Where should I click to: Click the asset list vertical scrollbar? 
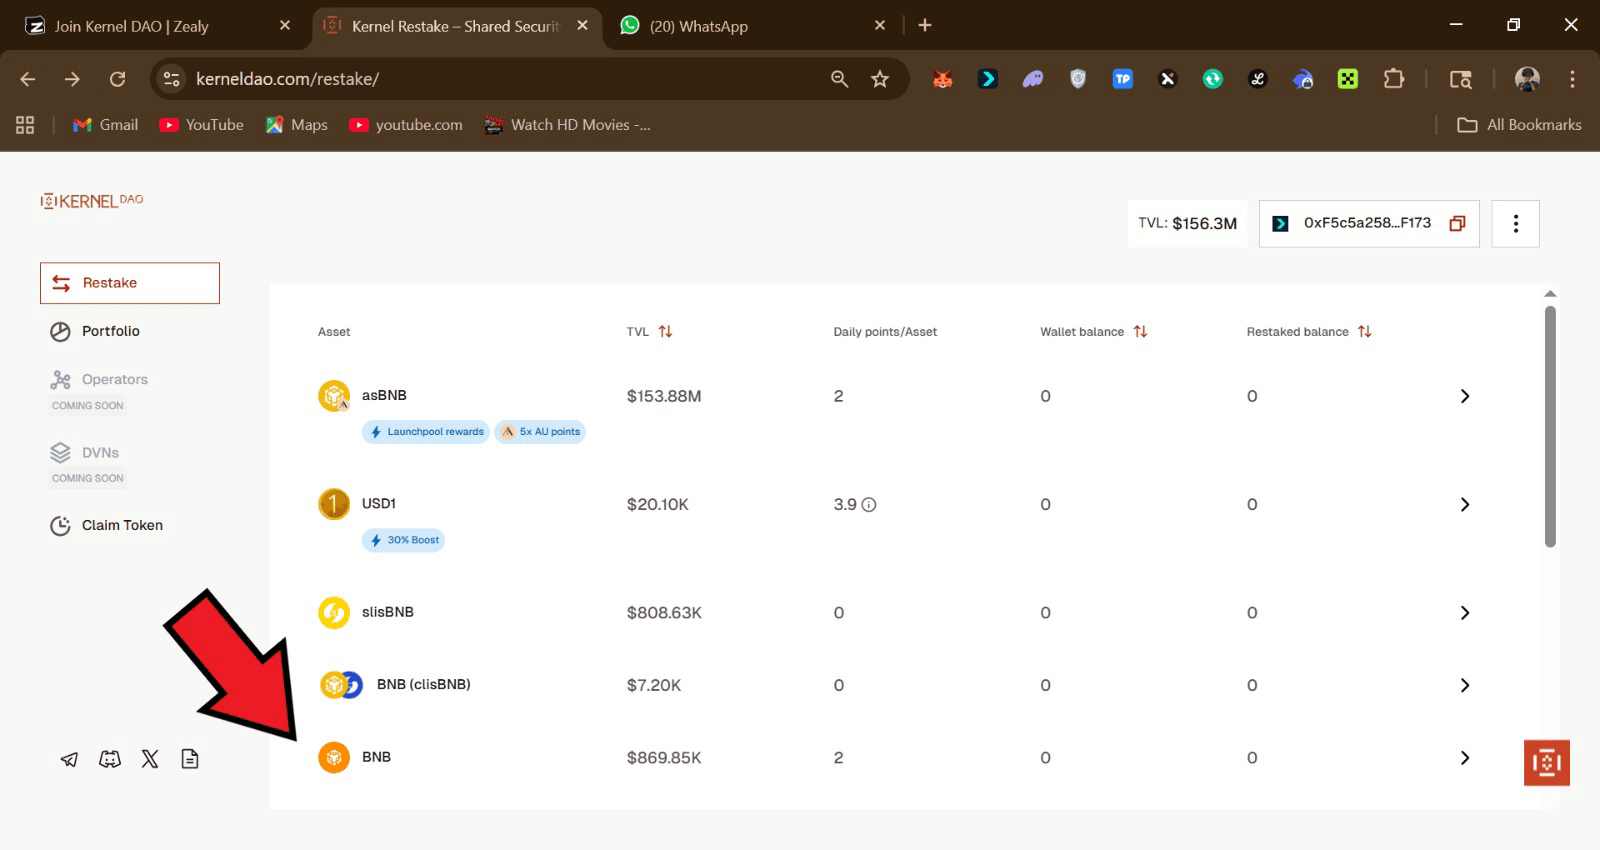pos(1550,426)
